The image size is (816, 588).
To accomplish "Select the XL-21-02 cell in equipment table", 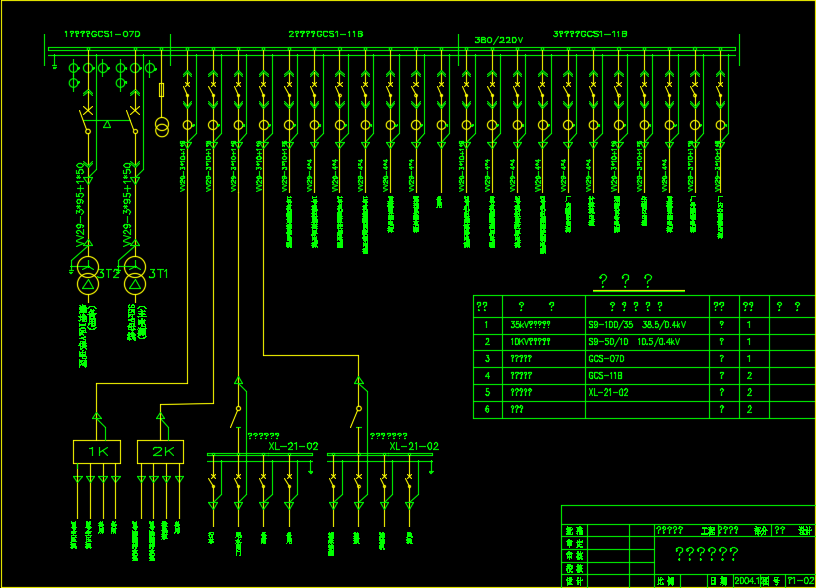I will coord(609,393).
